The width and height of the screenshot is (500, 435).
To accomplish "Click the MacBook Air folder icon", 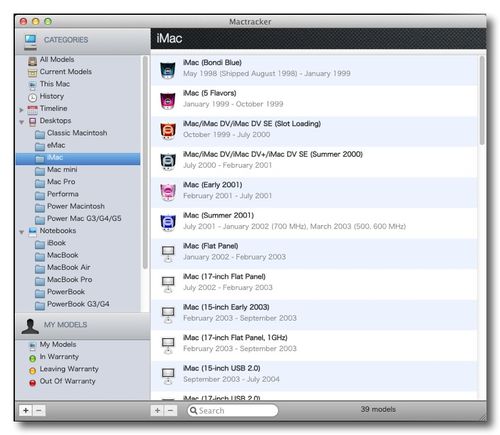I will point(40,269).
